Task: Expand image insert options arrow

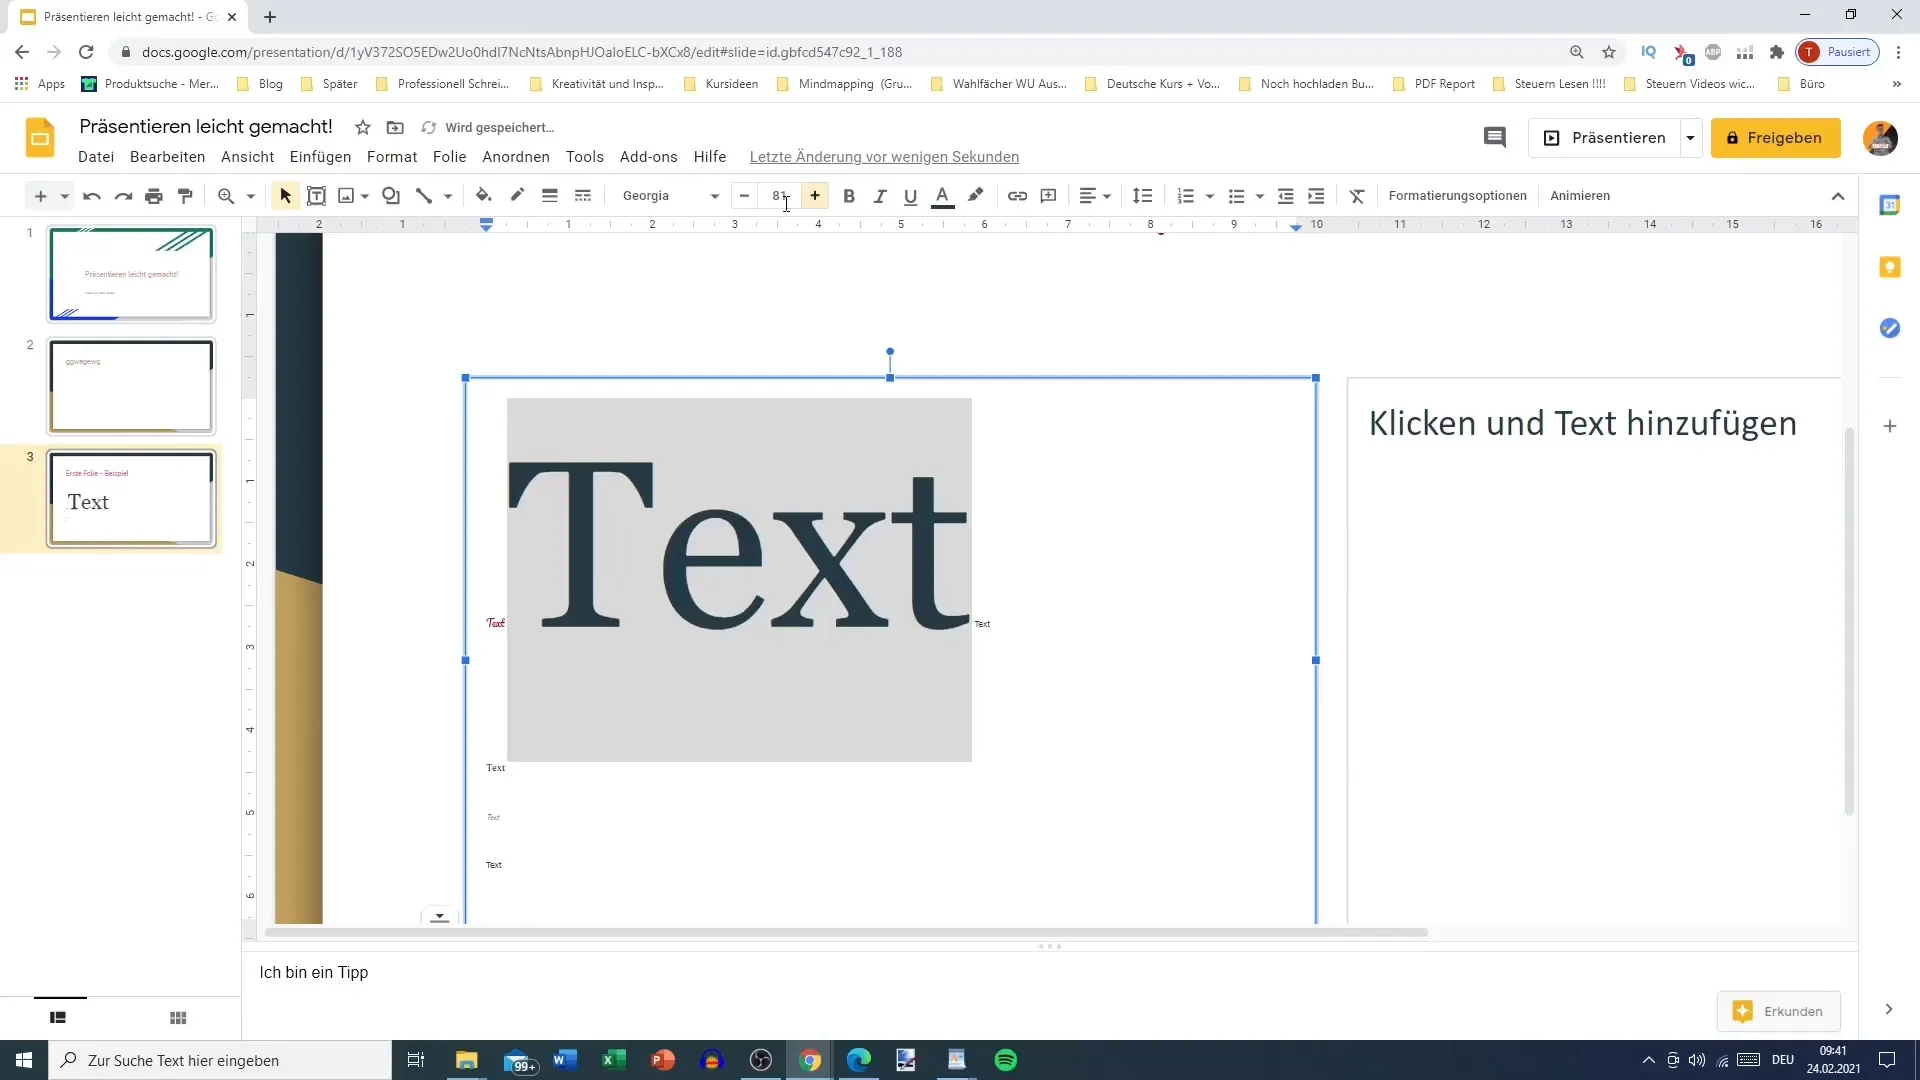Action: (365, 196)
